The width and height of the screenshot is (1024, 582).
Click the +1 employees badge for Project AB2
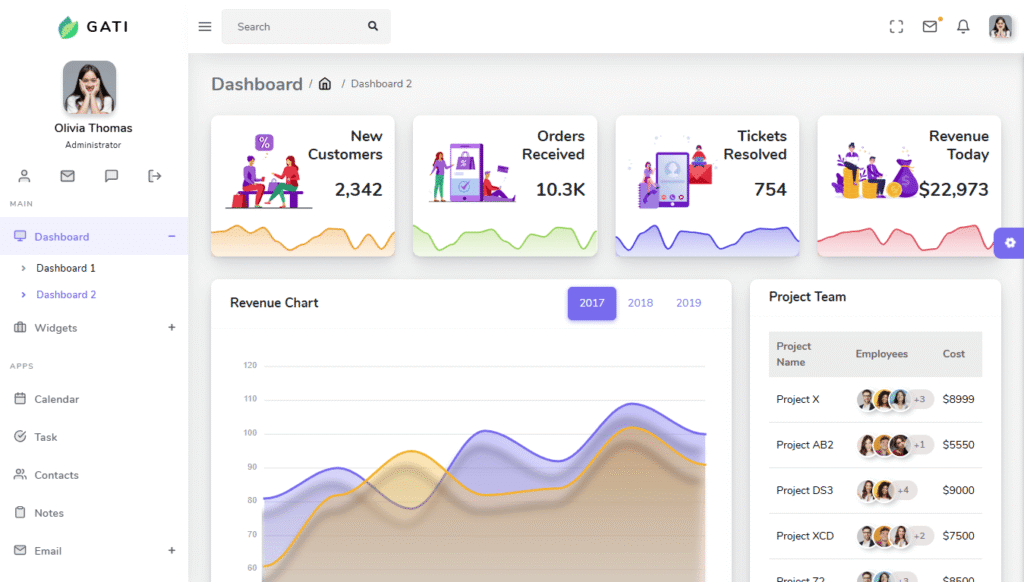(920, 445)
